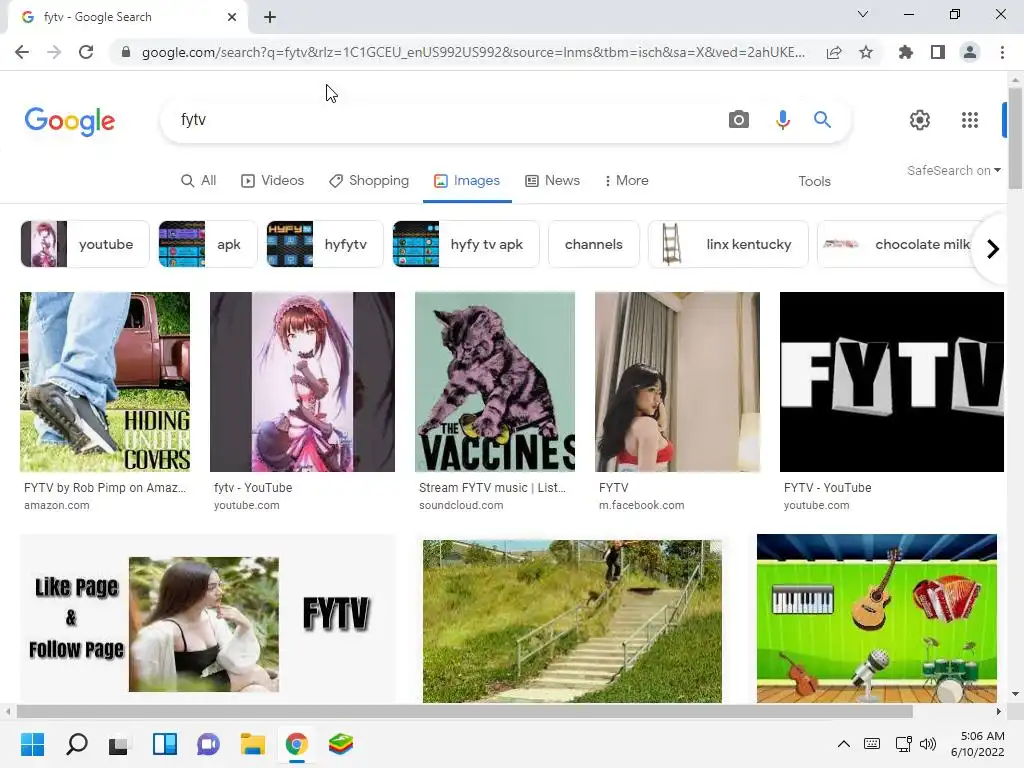Select the Images tab

click(467, 181)
